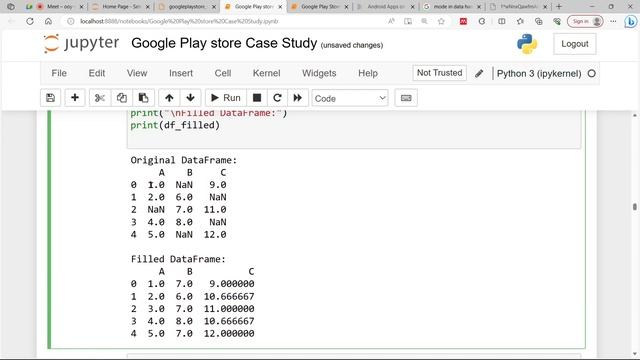Viewport: 640px width, 360px height.
Task: Switch to the Meet browser tab
Action: (55, 7)
